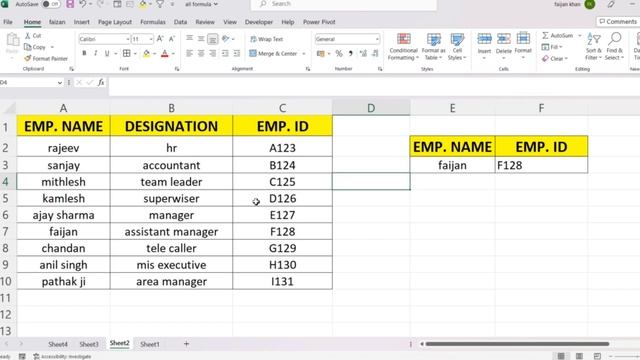This screenshot has height=360, width=640.
Task: Open the Page Layout tab
Action: click(x=115, y=22)
